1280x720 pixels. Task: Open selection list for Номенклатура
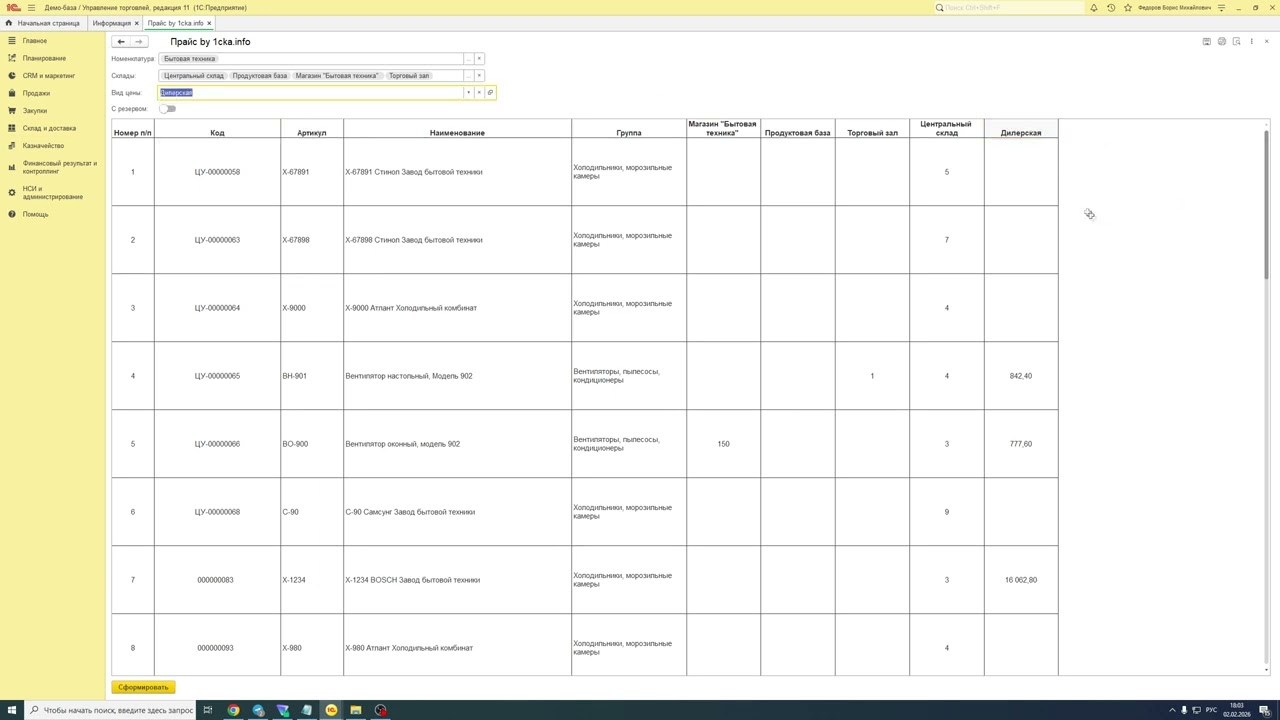pyautogui.click(x=468, y=59)
